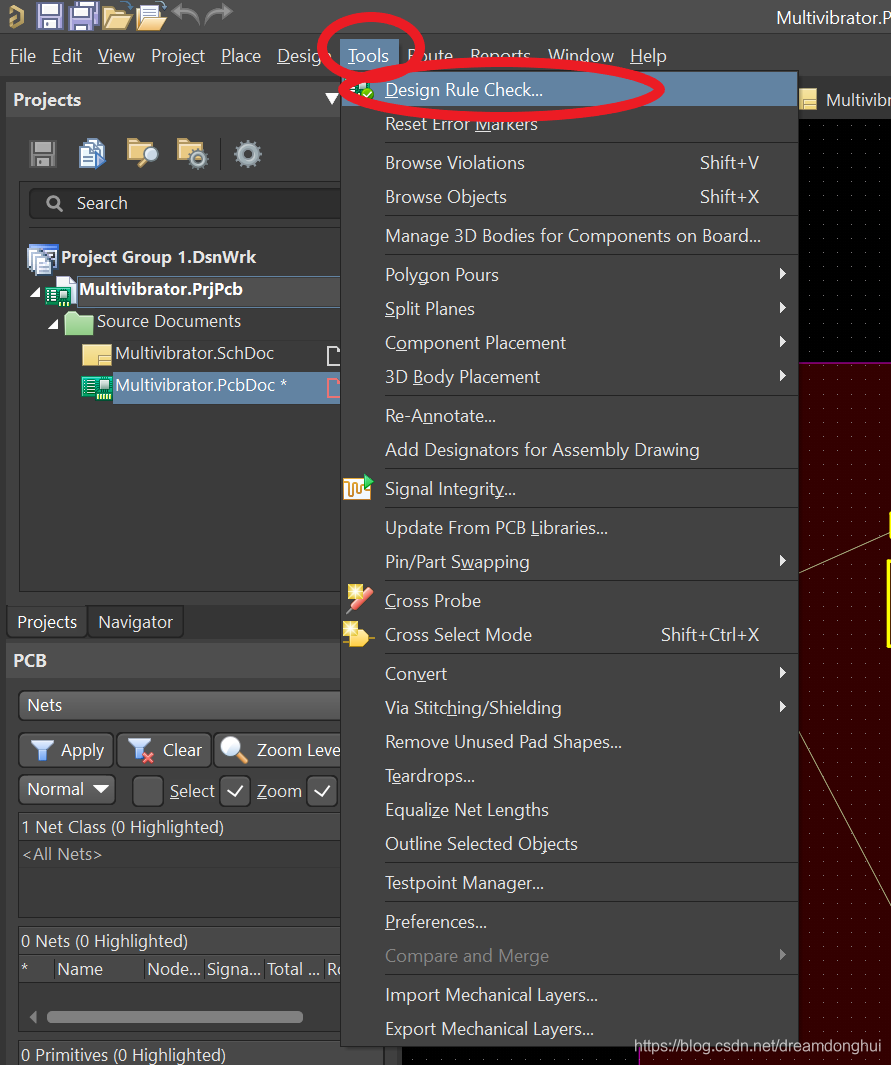Click the Apply filter funnel icon
891x1065 pixels.
(42, 750)
